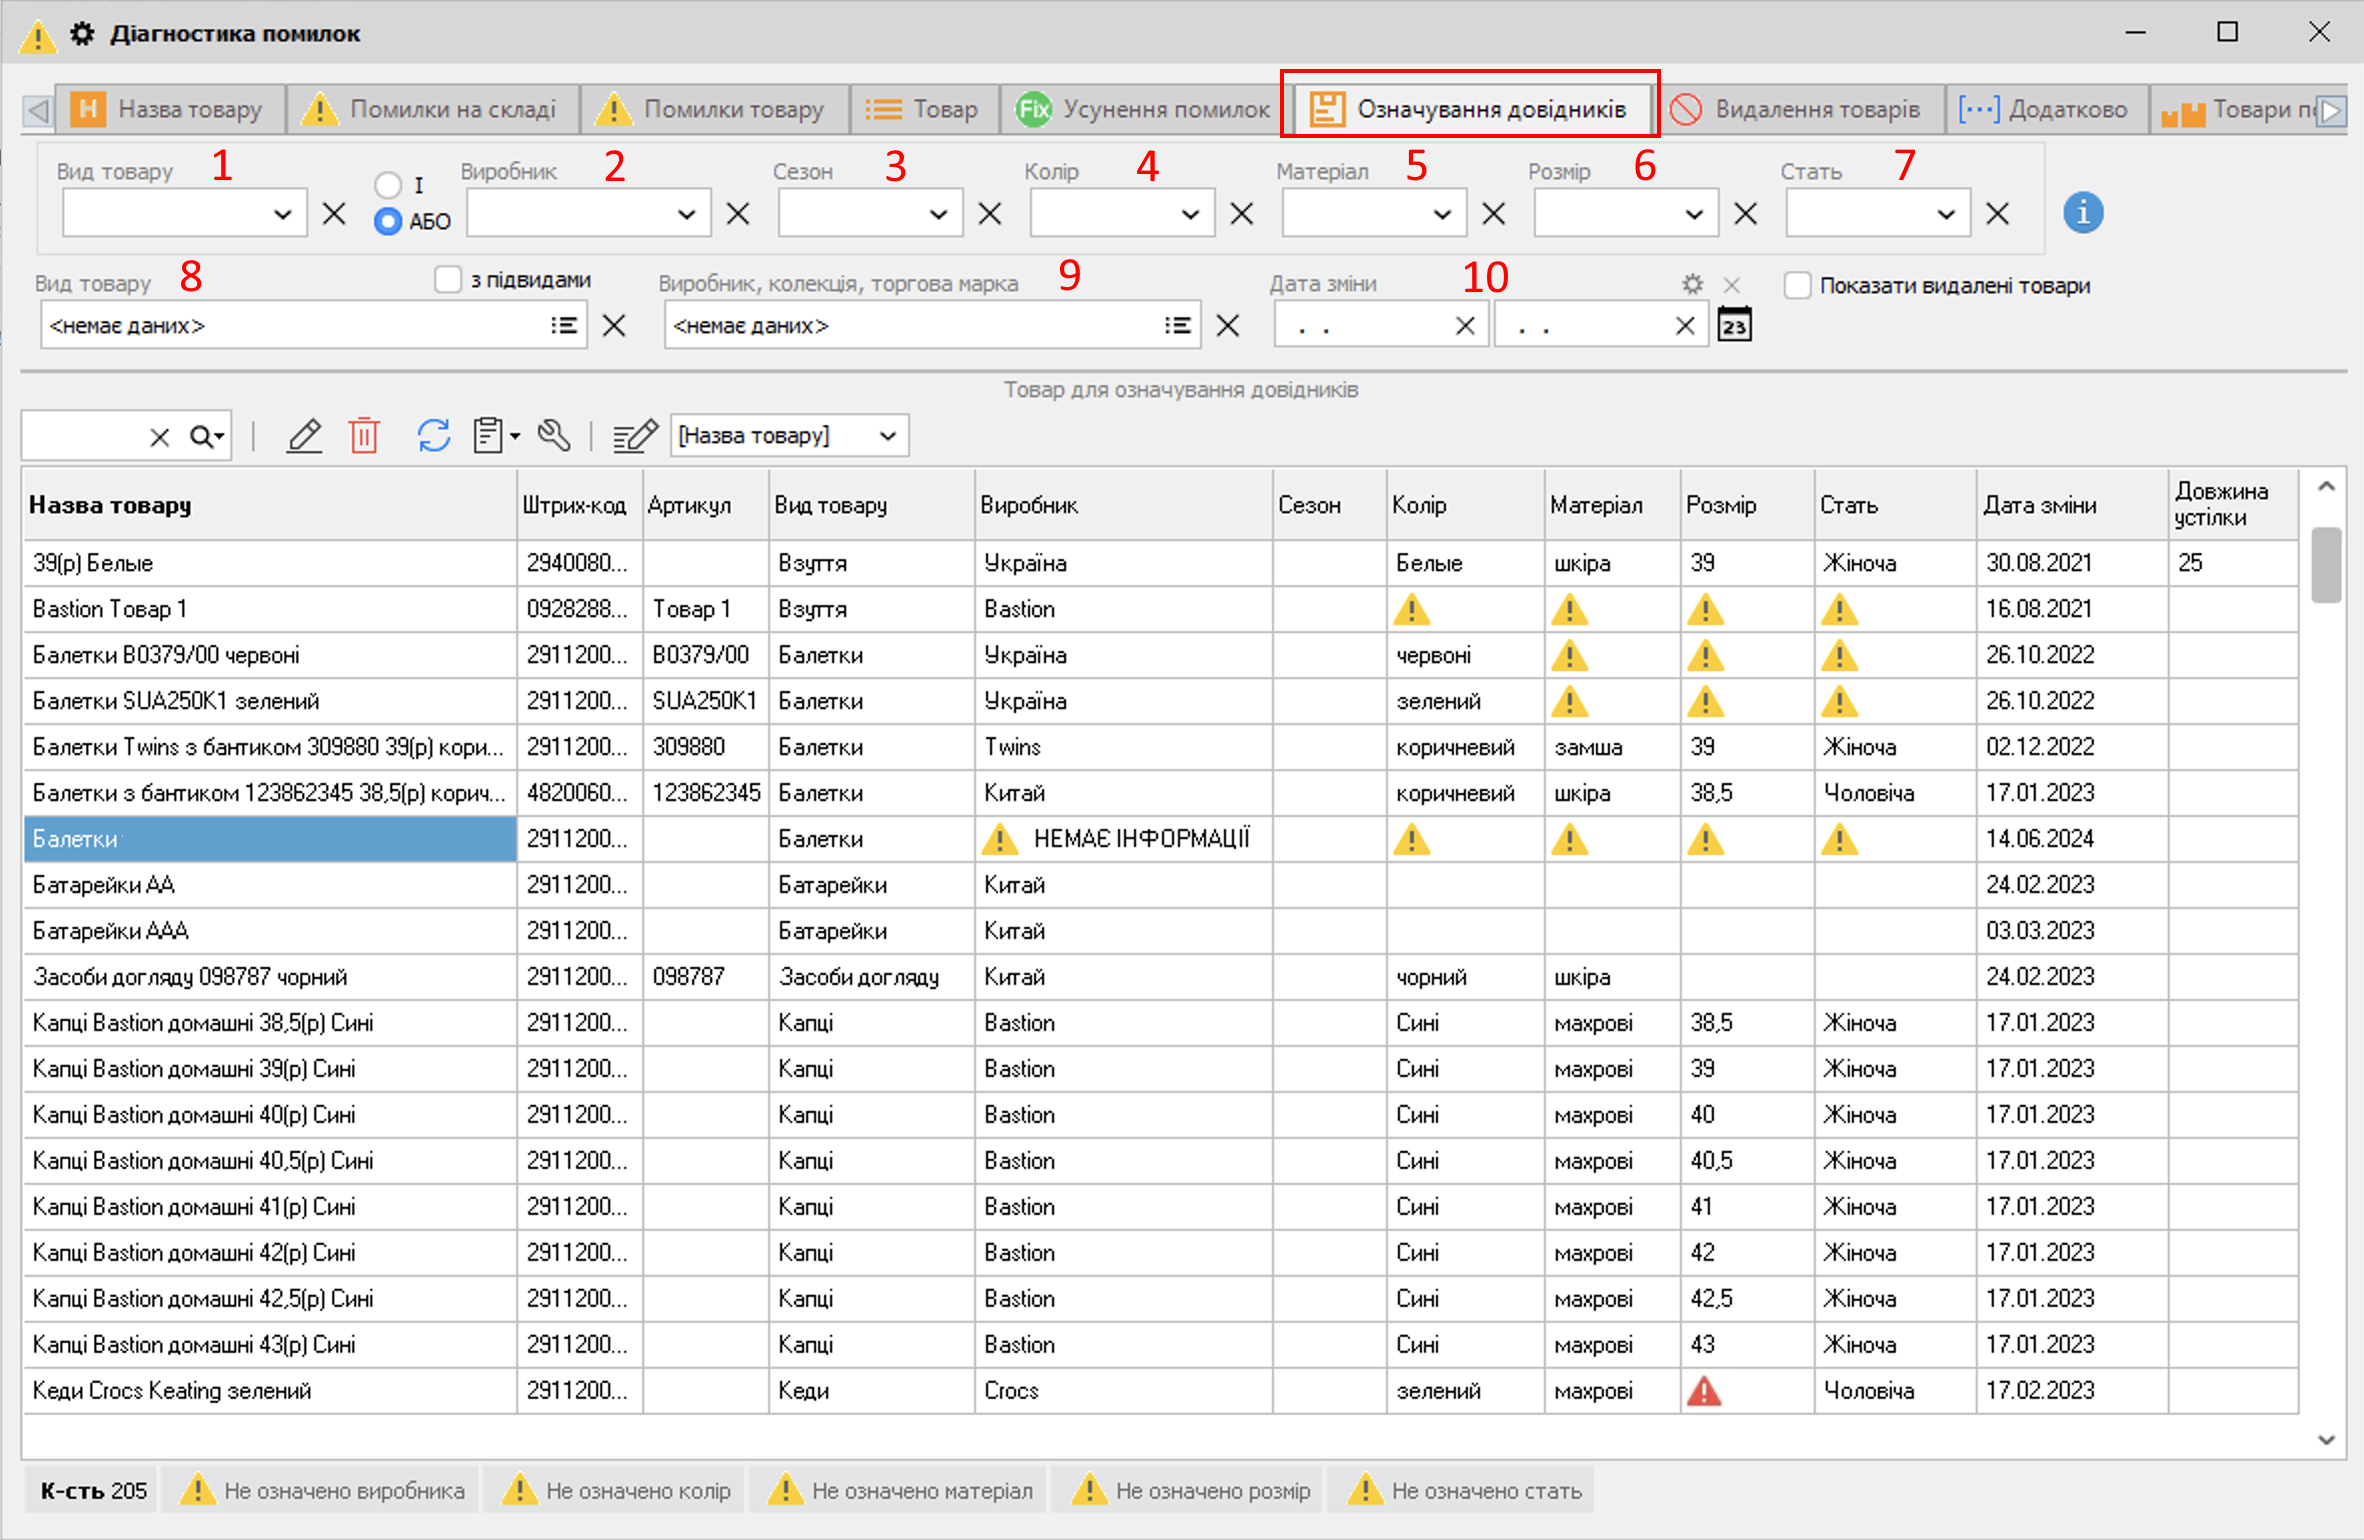The height and width of the screenshot is (1540, 2364).
Task: Enable the 'з підвидами' checkbox
Action: tap(448, 280)
